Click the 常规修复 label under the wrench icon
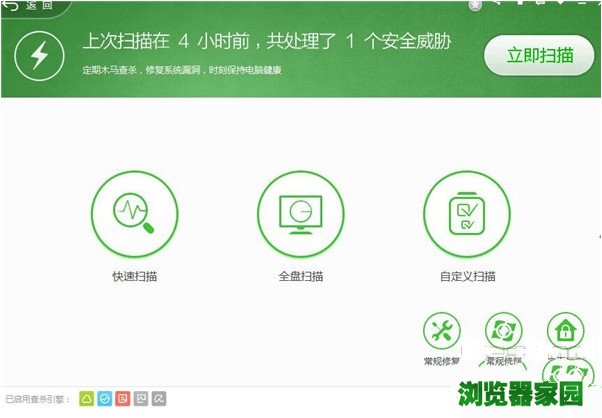This screenshot has height=418, width=602. pyautogui.click(x=442, y=361)
